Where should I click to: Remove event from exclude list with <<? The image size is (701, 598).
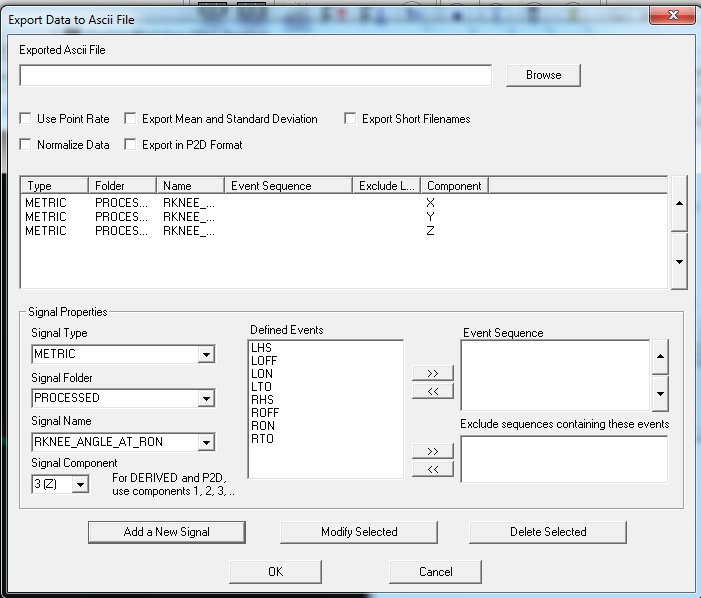[432, 469]
